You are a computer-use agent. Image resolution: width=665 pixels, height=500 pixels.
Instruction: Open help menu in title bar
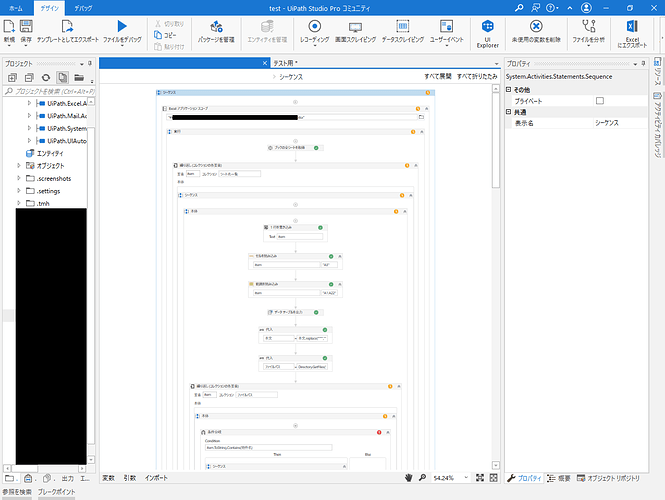pos(552,8)
